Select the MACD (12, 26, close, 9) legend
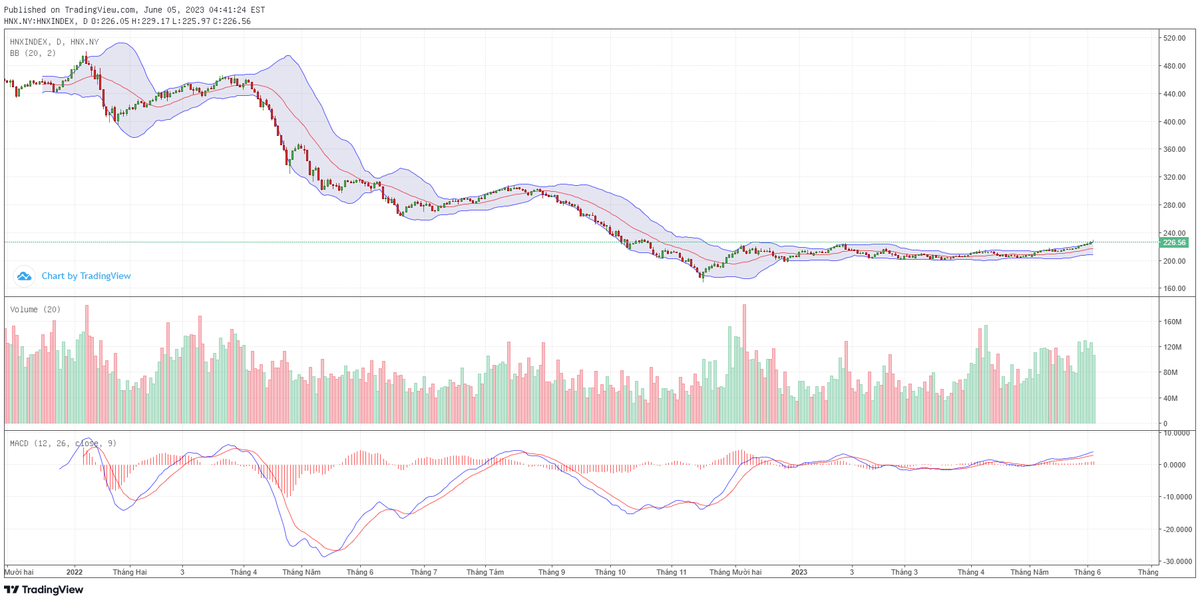Viewport: 1200px width, 602px height. tap(61, 442)
